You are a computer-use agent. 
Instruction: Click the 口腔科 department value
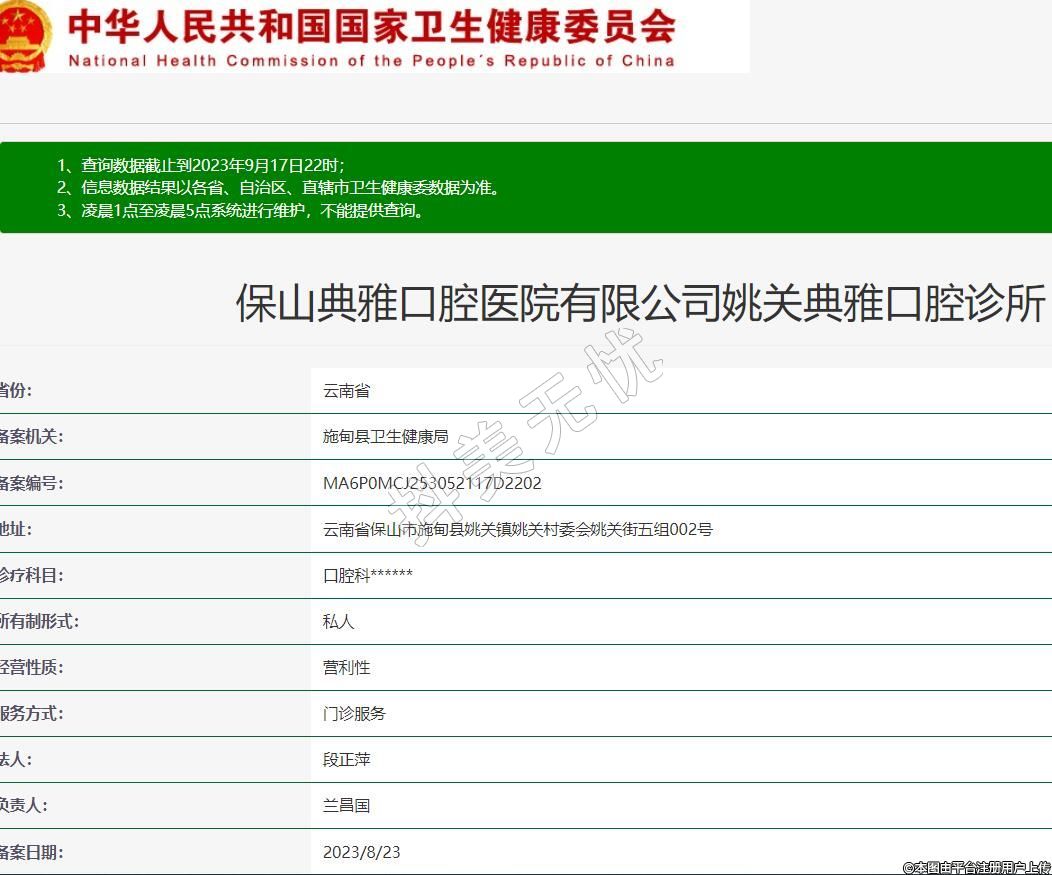[367, 575]
